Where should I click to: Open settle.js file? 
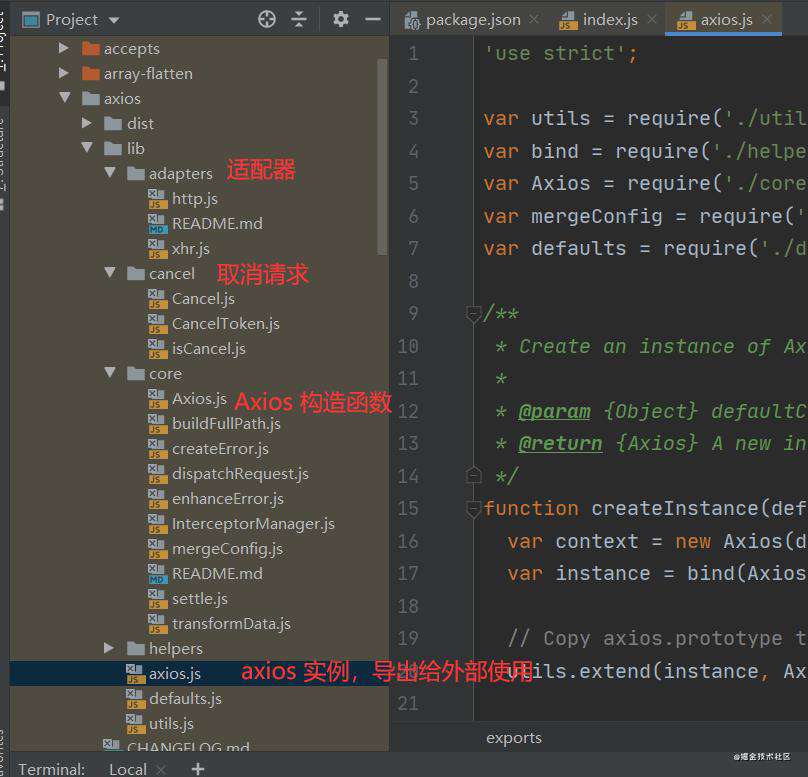click(199, 599)
